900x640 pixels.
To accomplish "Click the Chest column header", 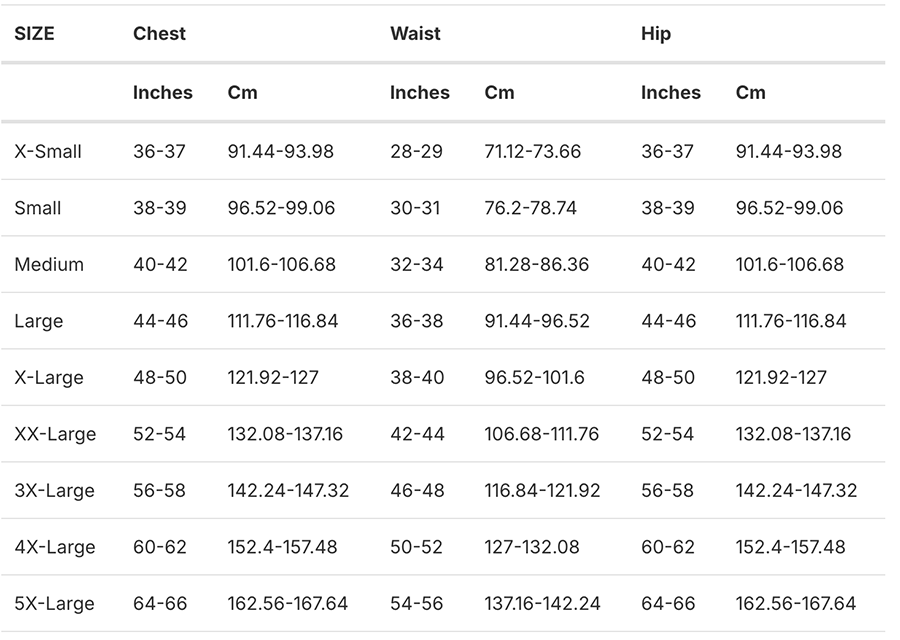I will coord(159,33).
